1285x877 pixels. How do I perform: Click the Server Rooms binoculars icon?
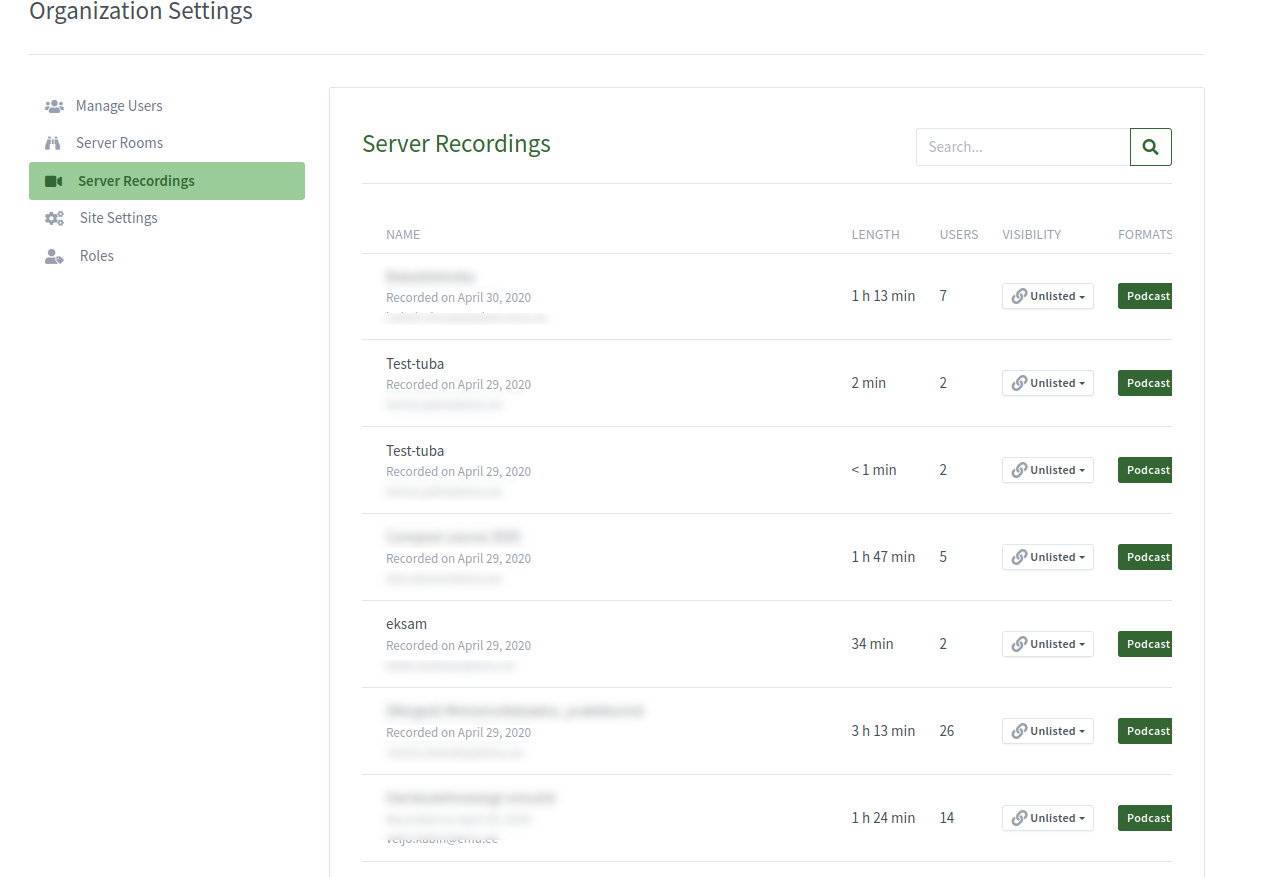coord(53,142)
